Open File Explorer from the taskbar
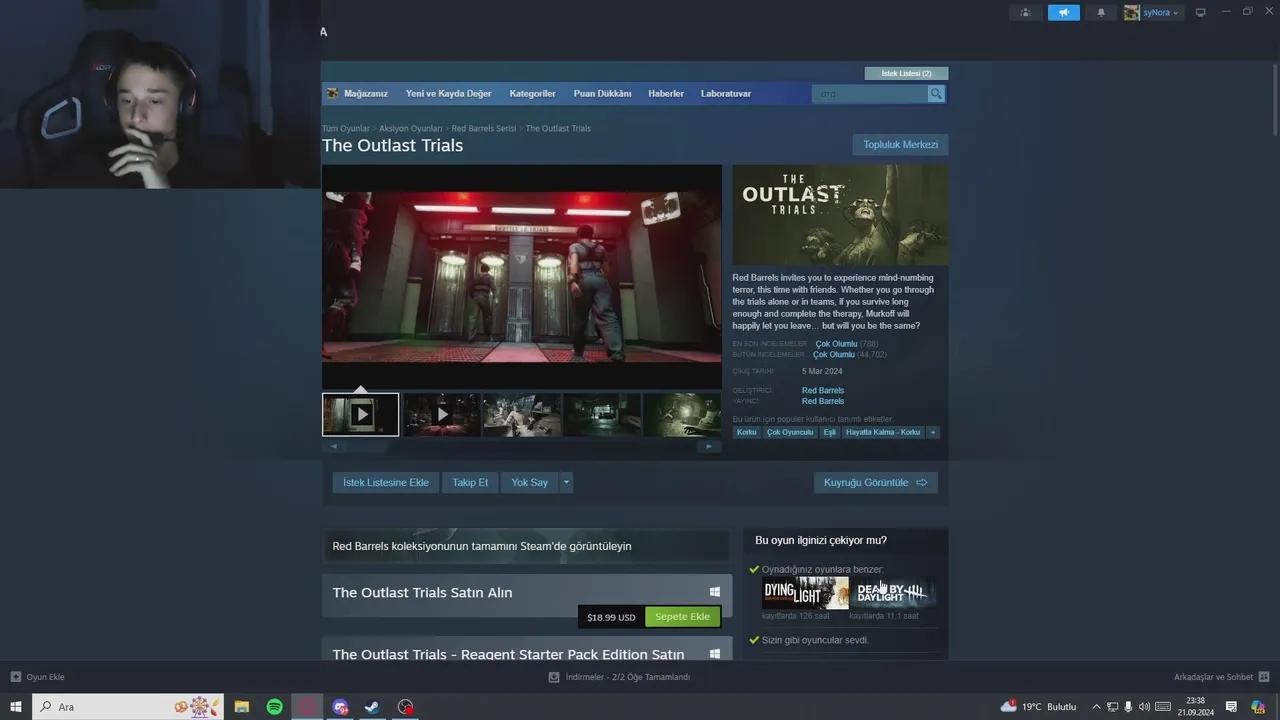 point(241,707)
